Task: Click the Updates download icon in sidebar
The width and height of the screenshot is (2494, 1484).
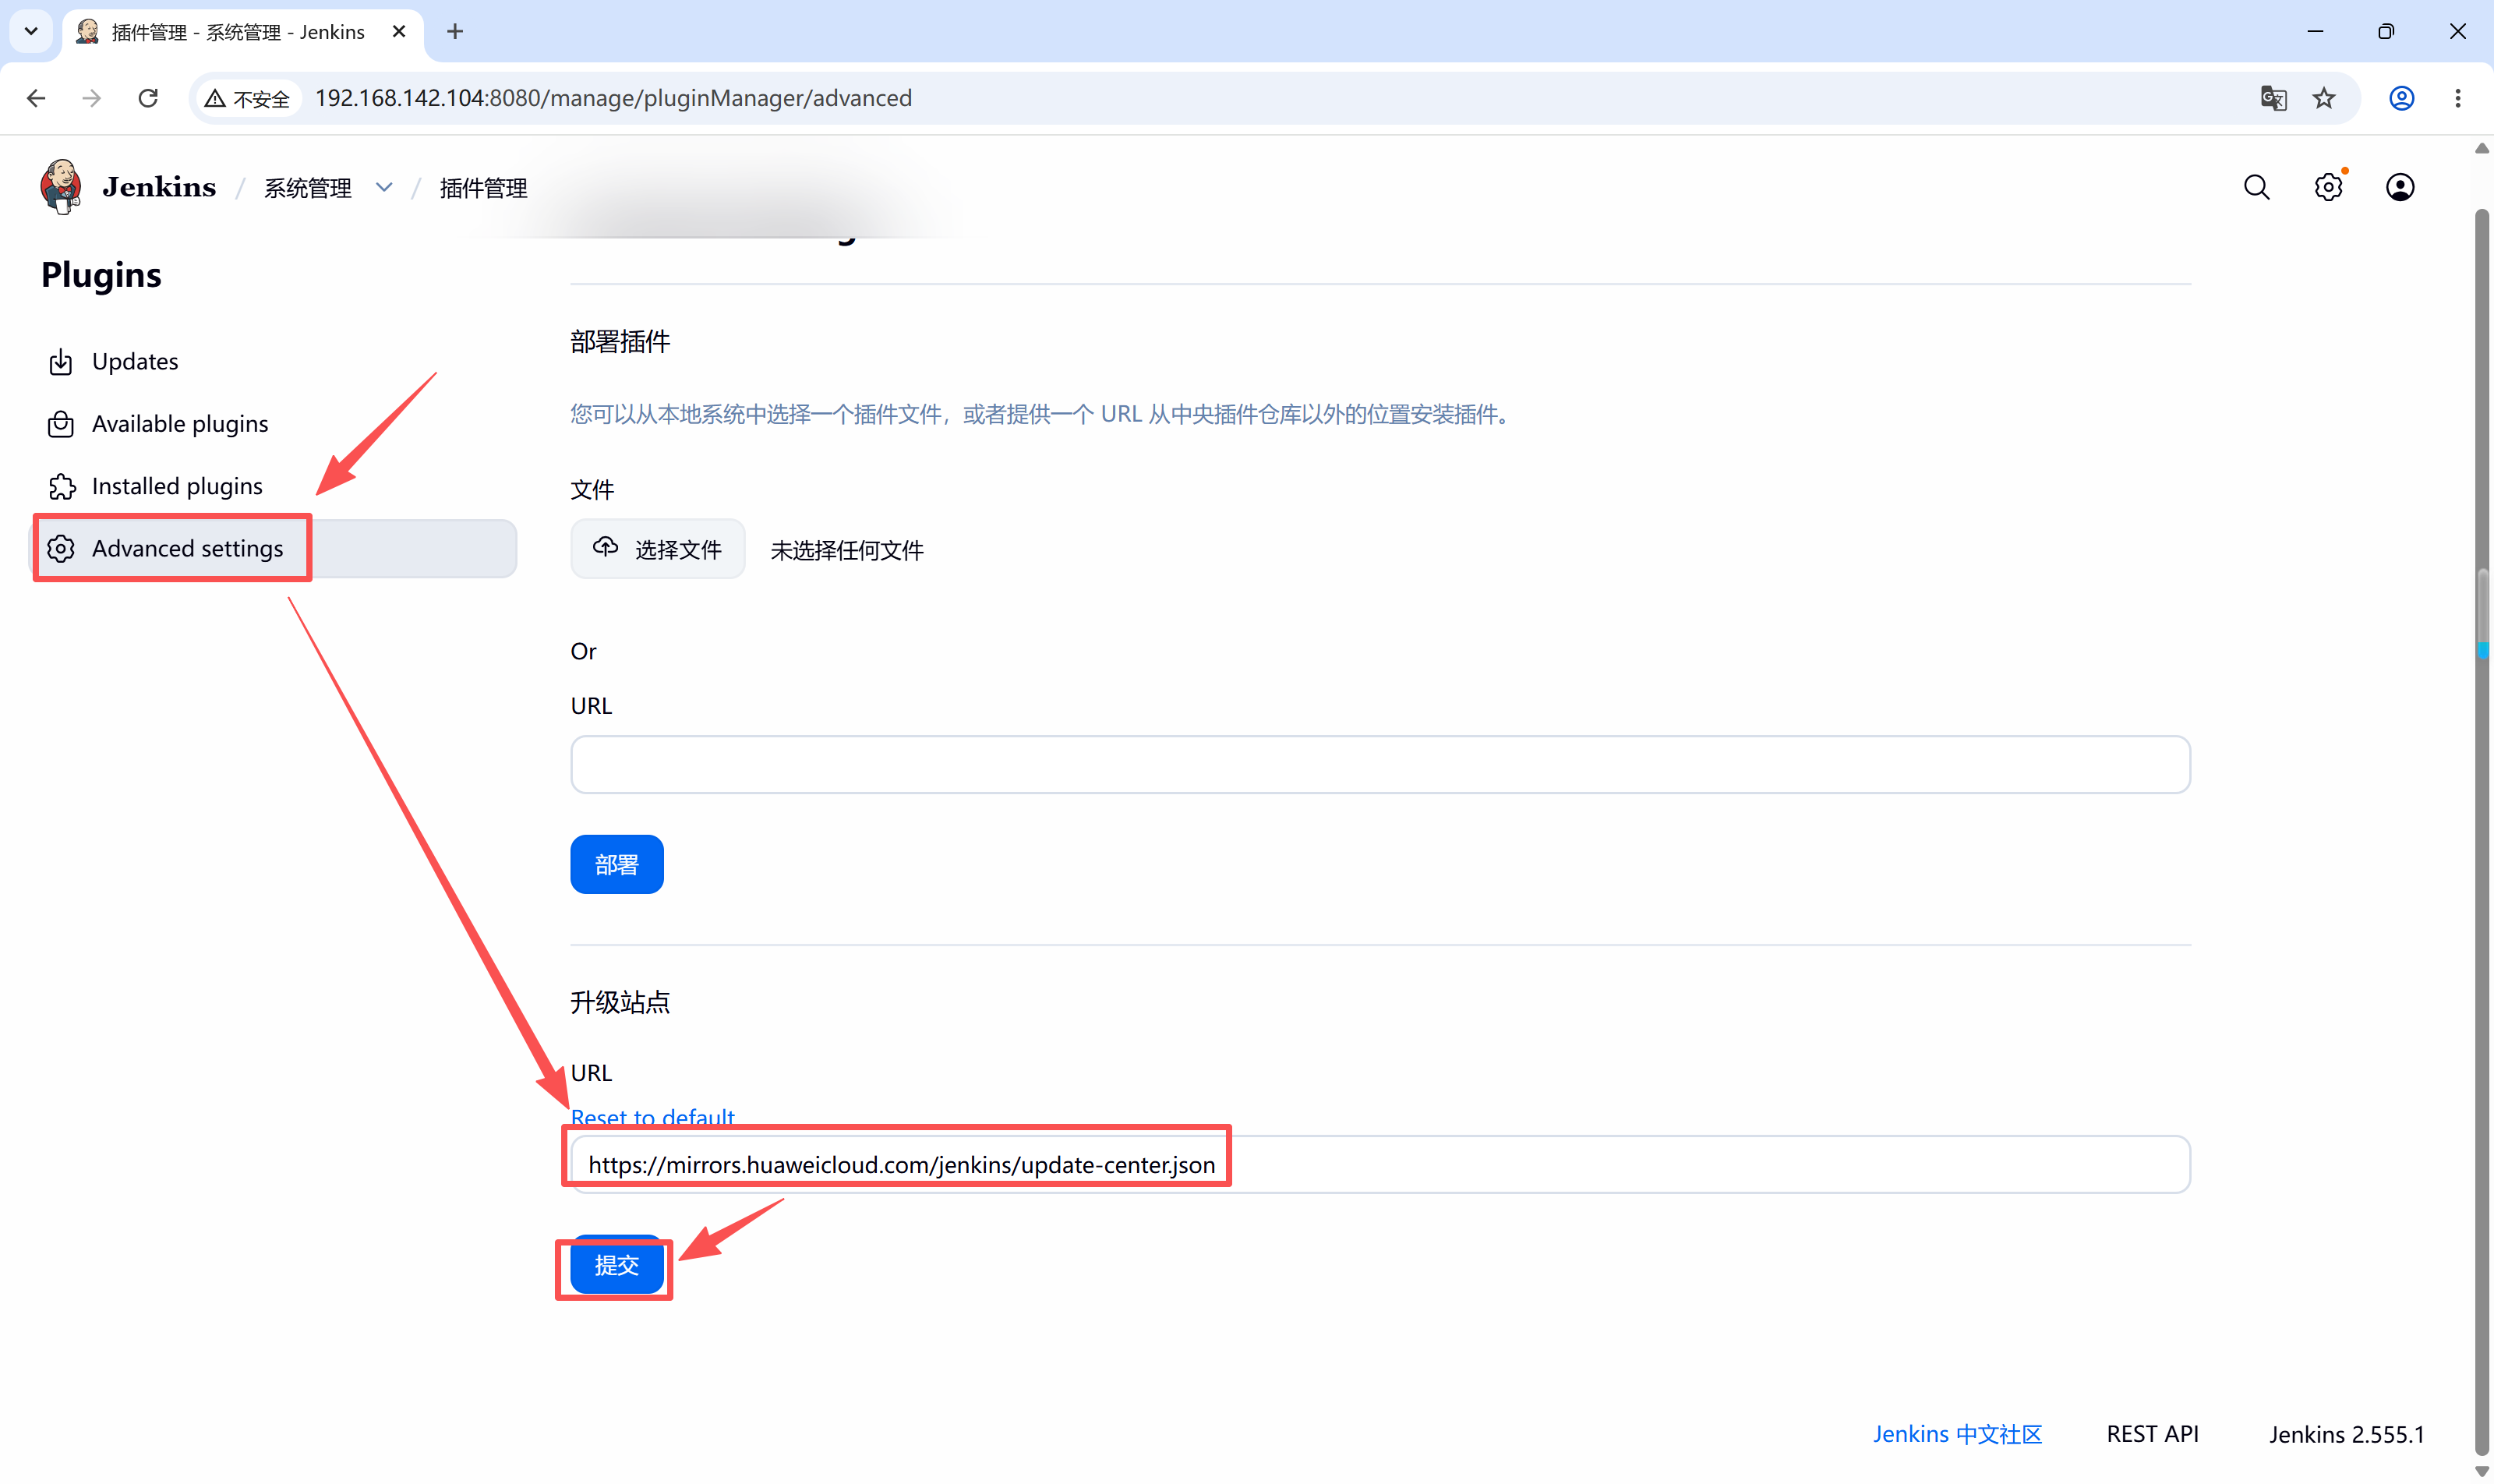Action: 61,361
